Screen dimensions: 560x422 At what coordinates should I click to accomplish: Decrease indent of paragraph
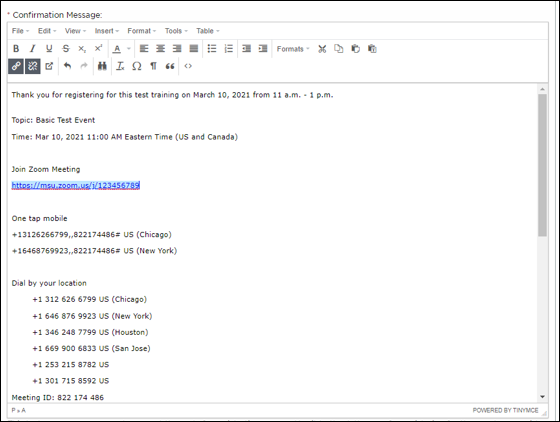point(246,49)
